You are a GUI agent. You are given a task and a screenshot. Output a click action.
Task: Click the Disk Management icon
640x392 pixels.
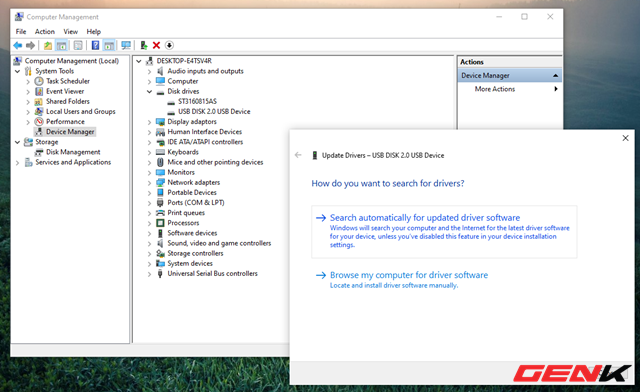(39, 152)
